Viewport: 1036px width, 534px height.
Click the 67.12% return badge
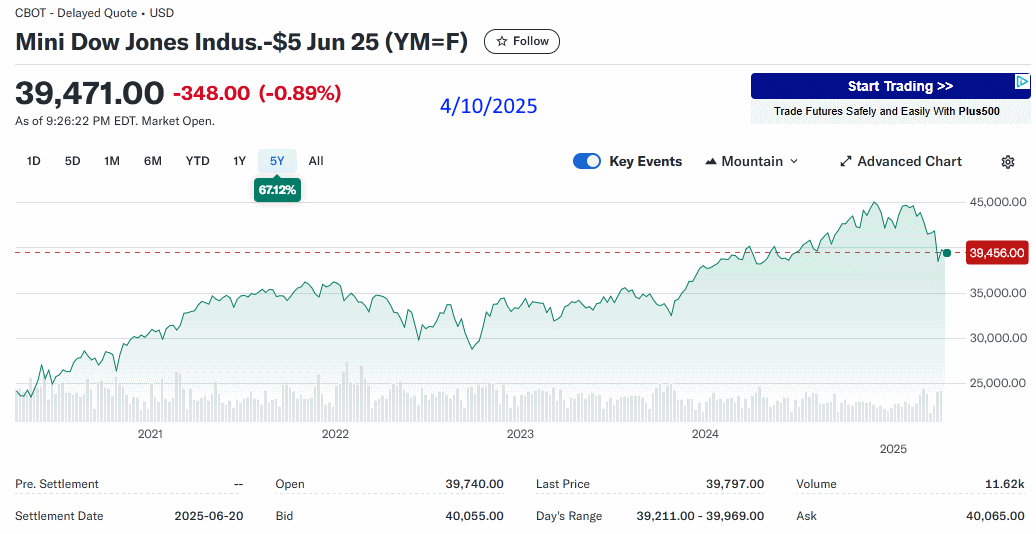coord(278,190)
